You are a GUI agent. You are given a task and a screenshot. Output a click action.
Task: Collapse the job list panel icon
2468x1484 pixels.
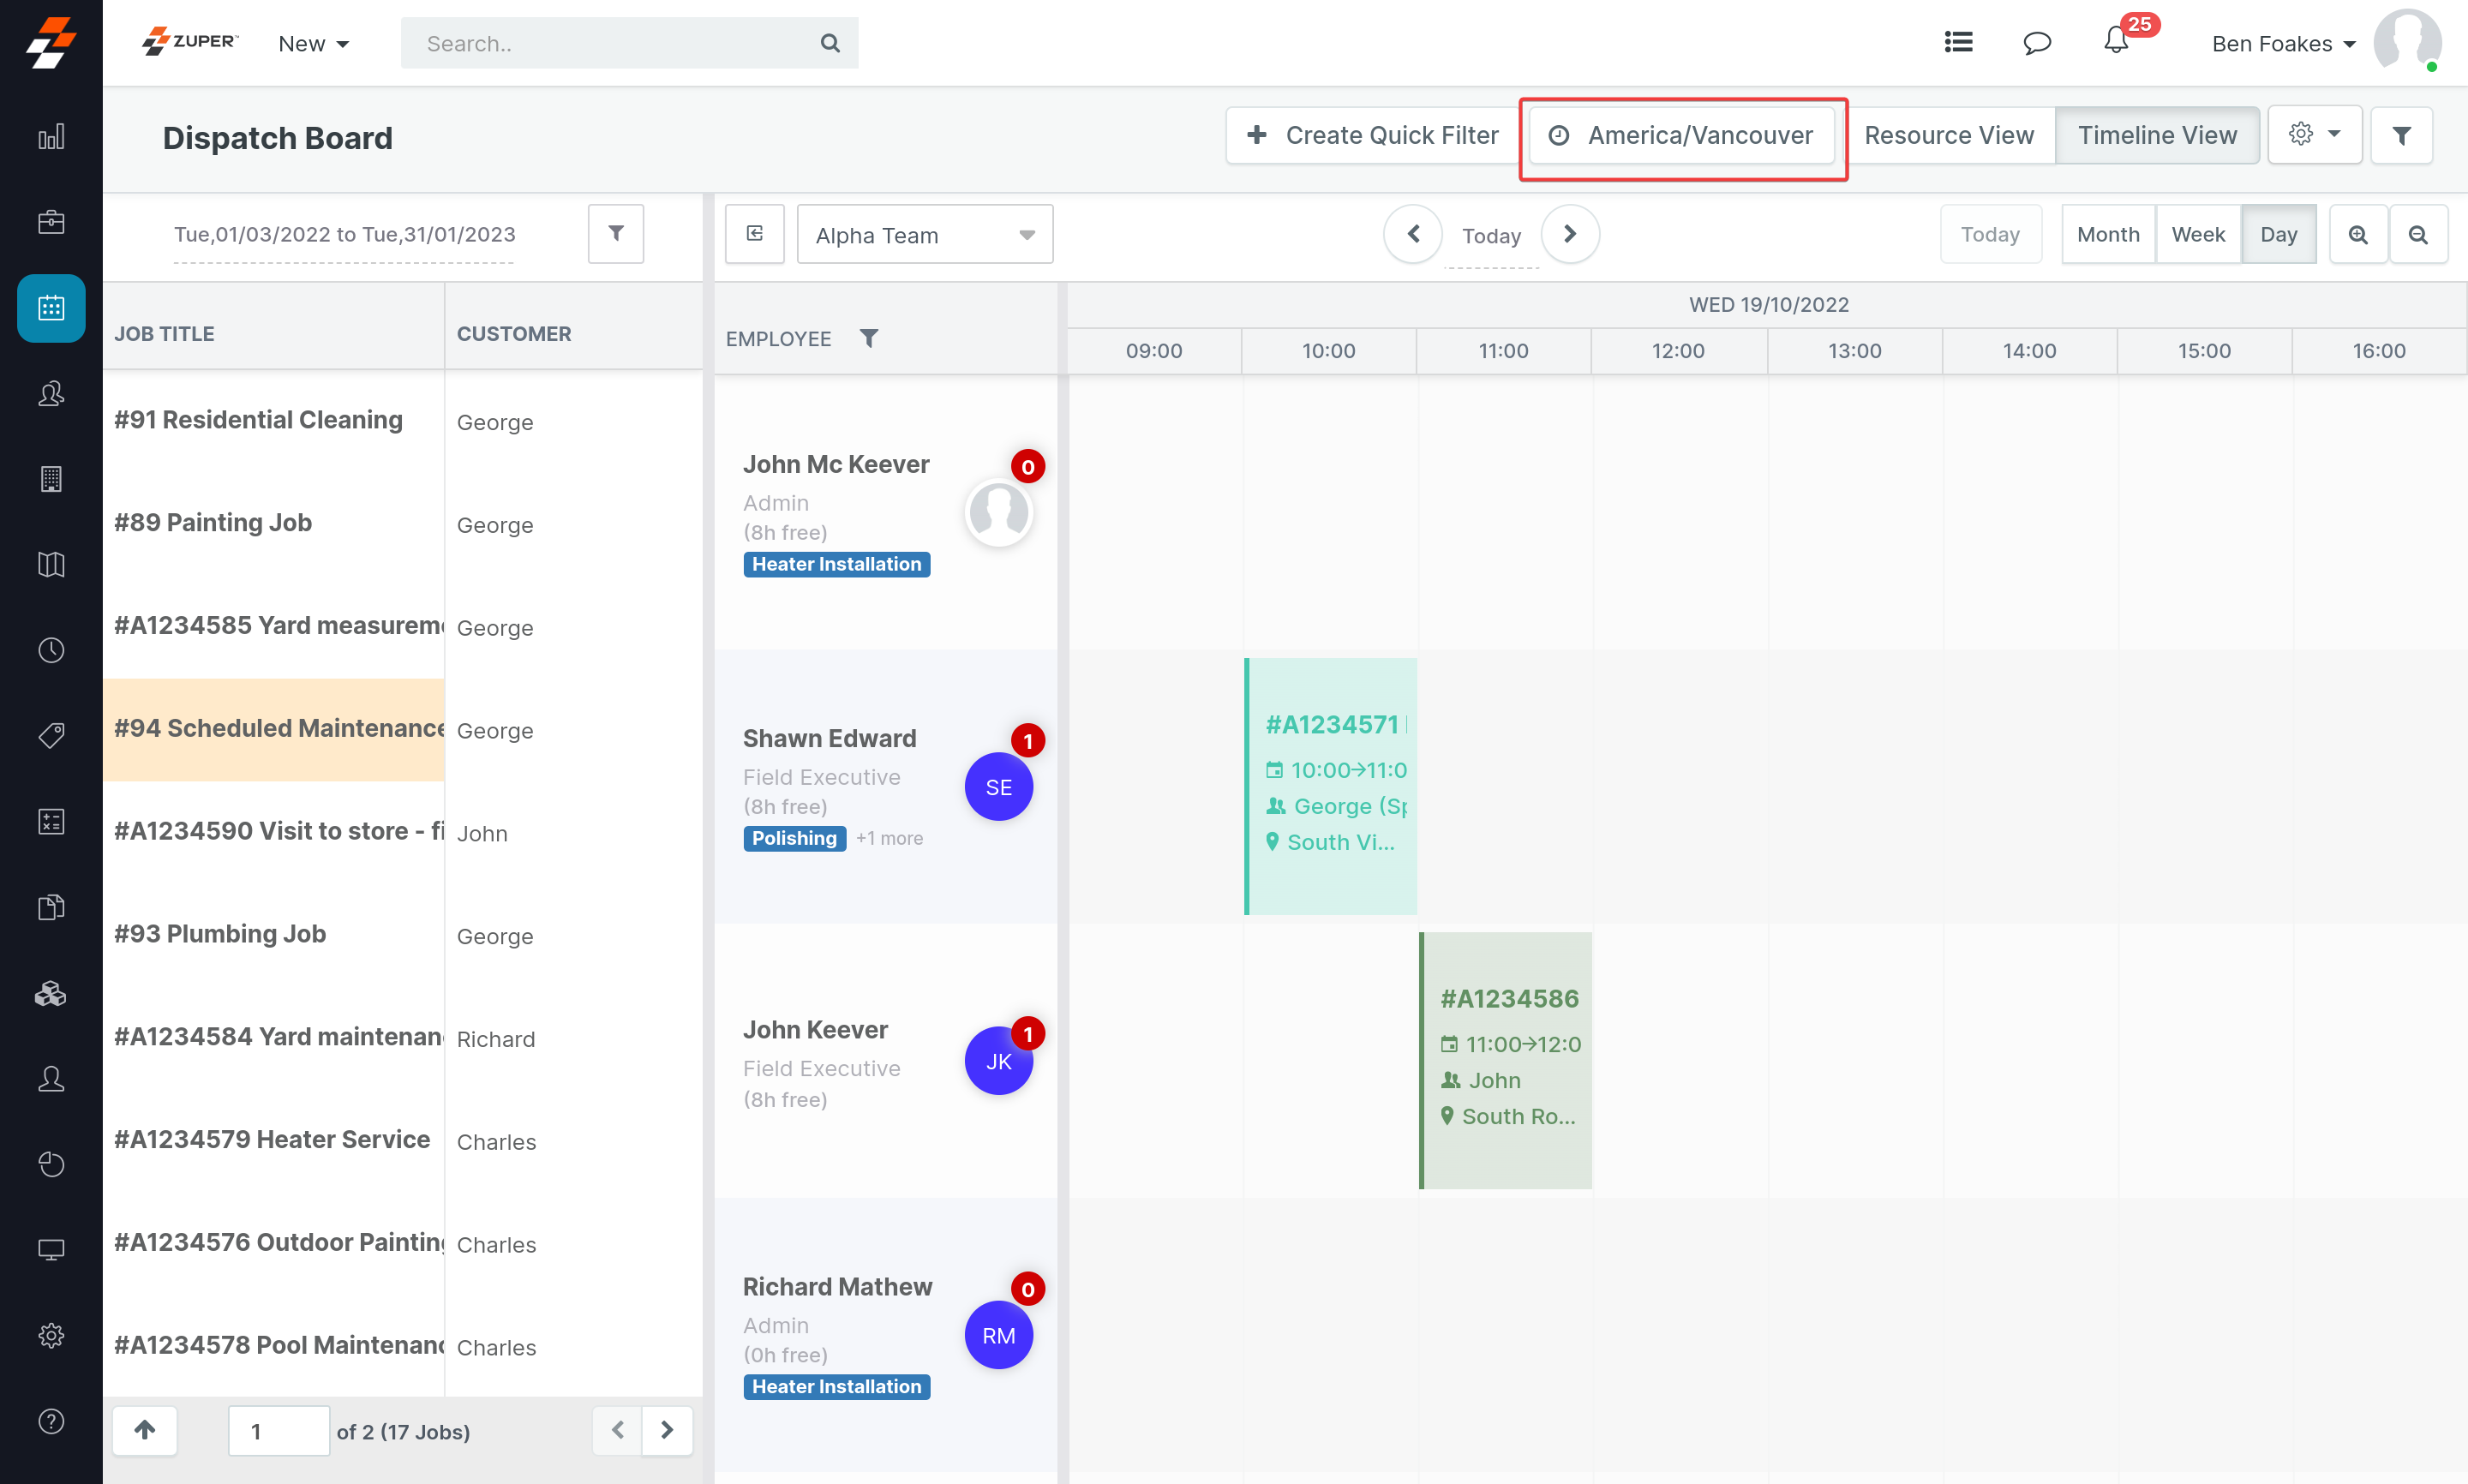(755, 234)
